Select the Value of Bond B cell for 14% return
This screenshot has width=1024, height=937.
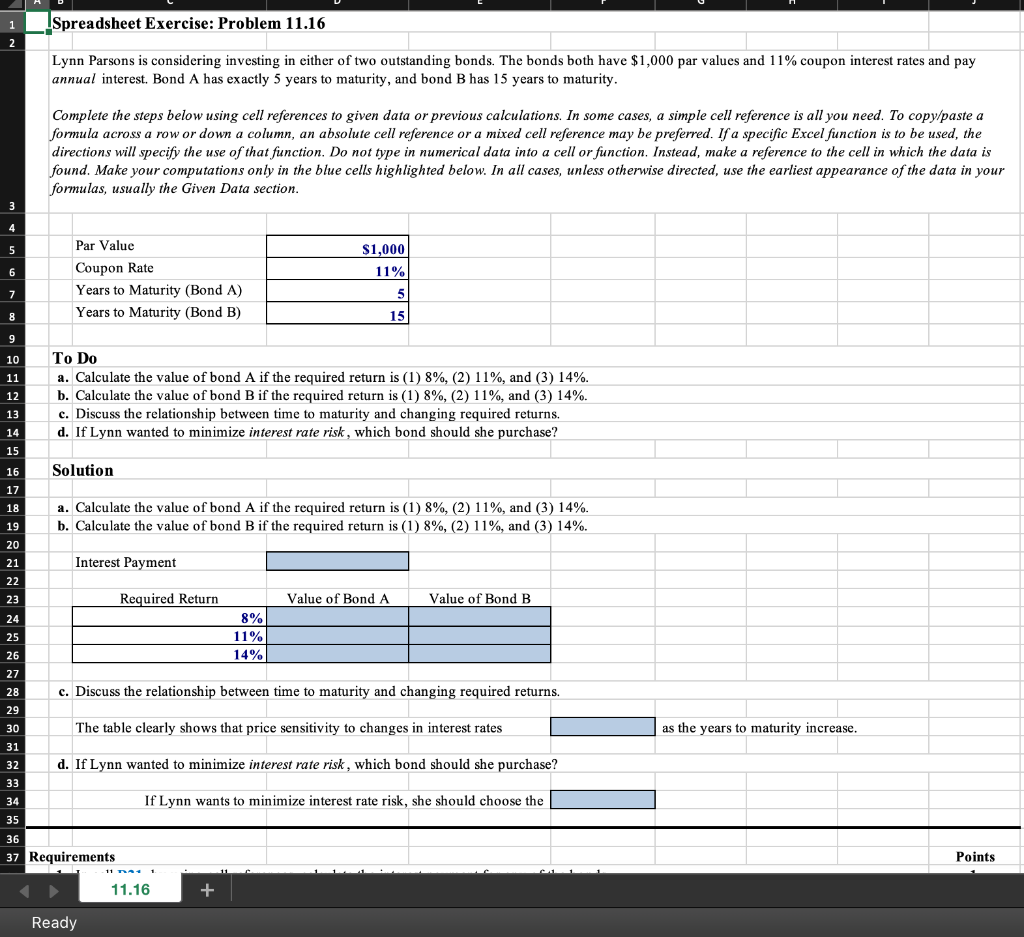(x=480, y=653)
